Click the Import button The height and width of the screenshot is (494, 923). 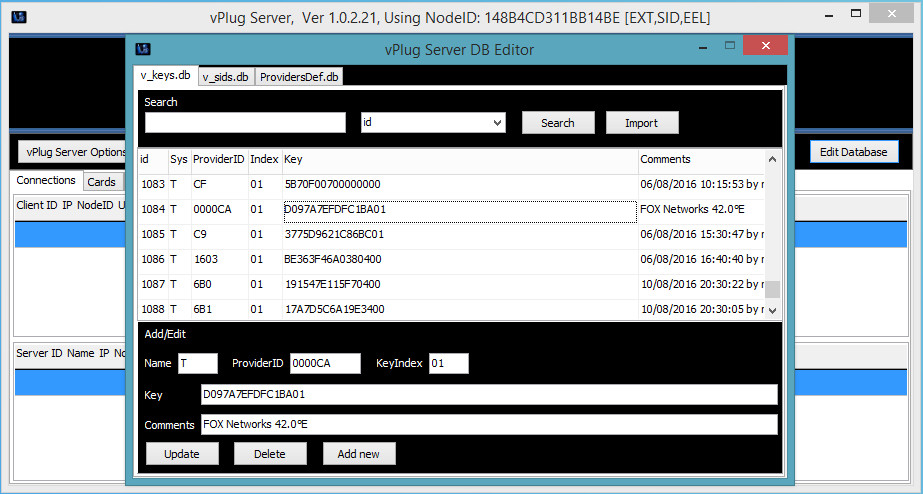(642, 123)
